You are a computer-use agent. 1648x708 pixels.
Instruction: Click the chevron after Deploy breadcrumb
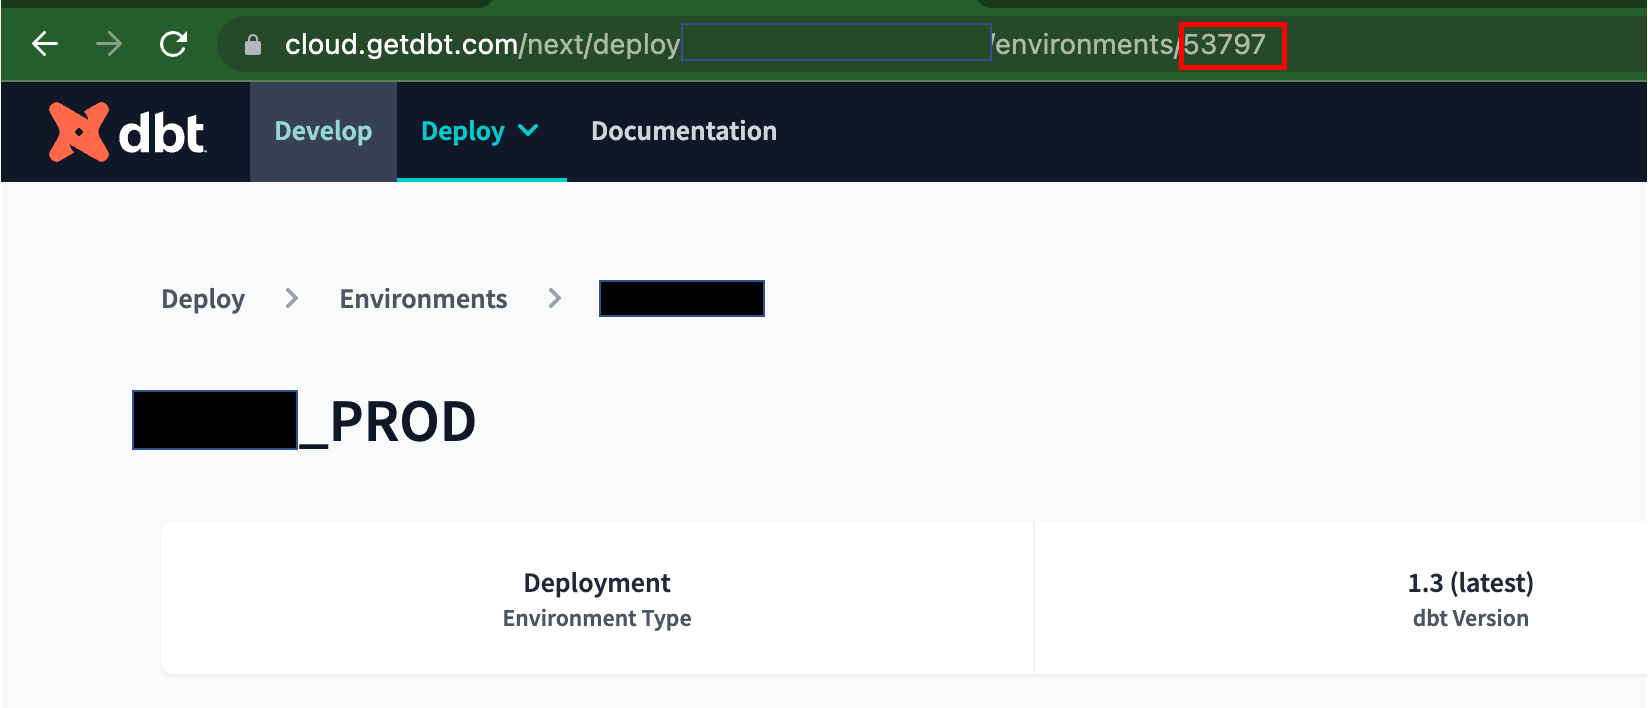292,299
